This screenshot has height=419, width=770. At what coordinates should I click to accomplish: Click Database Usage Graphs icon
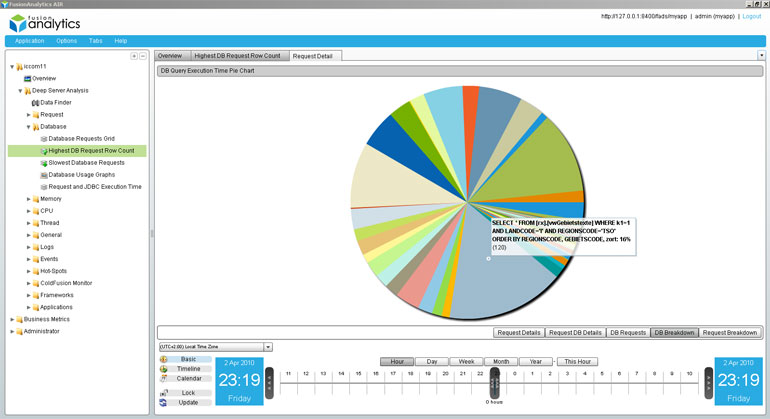click(44, 175)
